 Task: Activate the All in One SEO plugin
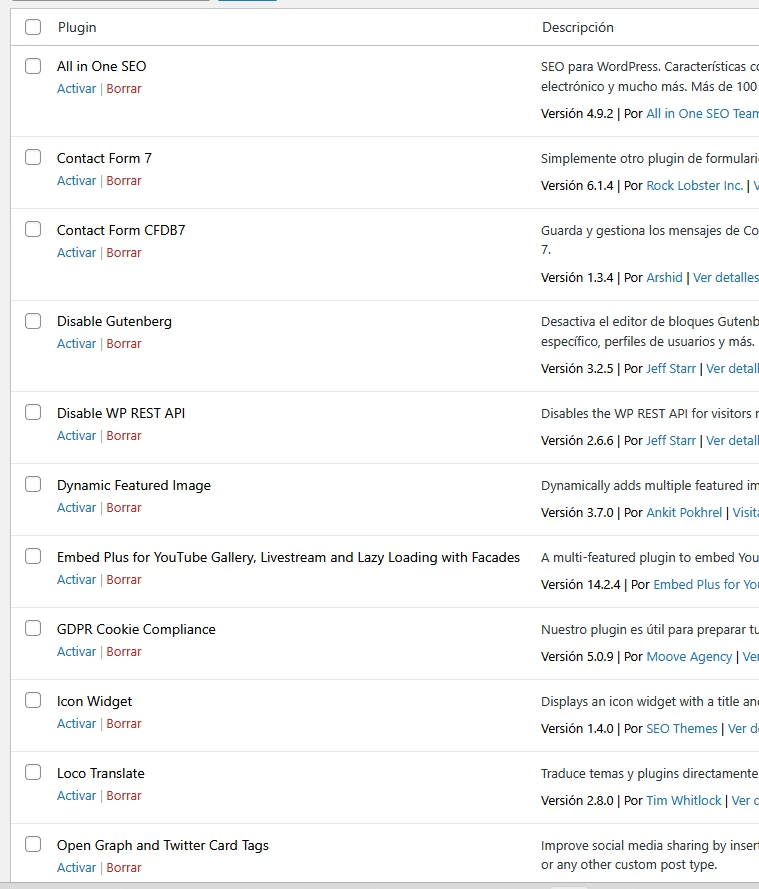point(77,88)
